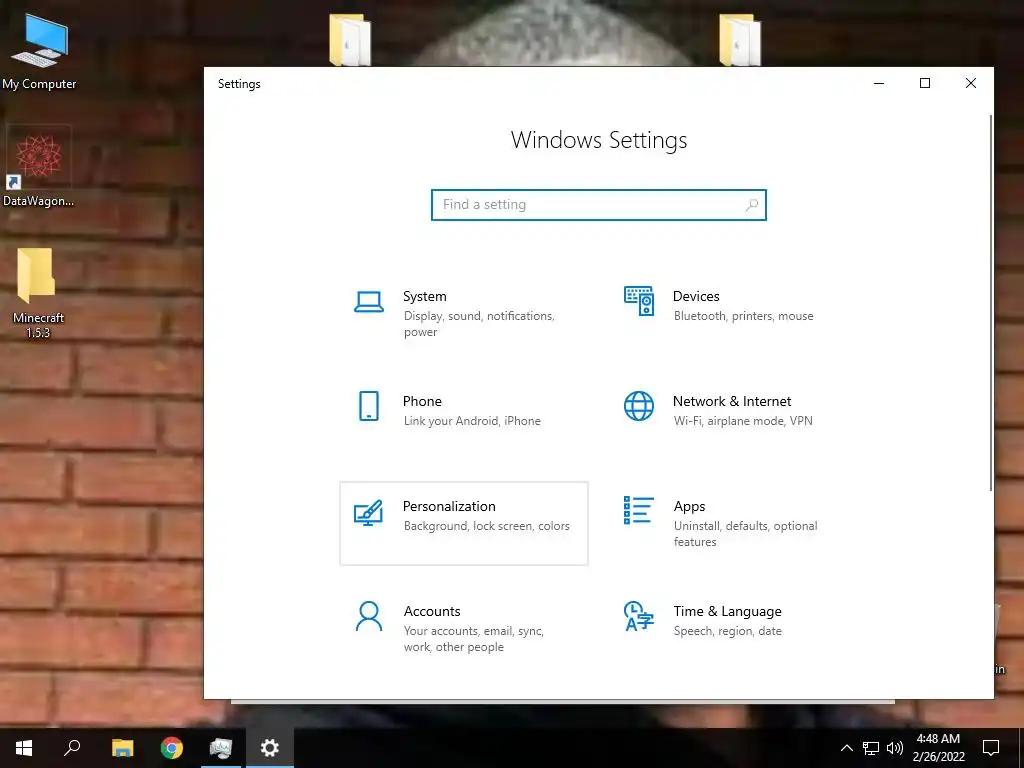This screenshot has width=1024, height=768.
Task: Open the Devices keyboard-speaker icon
Action: point(639,301)
